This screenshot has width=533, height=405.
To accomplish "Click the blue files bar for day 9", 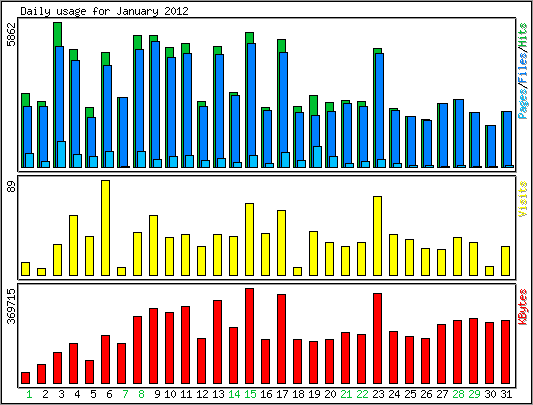I will (156, 104).
